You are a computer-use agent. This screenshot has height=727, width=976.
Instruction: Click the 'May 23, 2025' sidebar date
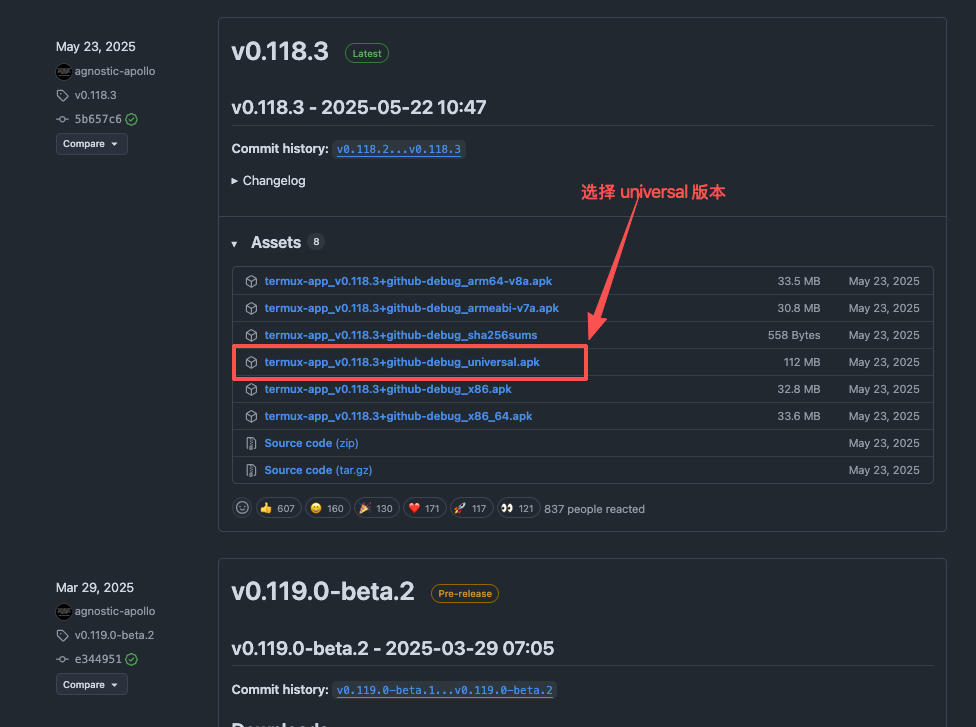coord(96,47)
